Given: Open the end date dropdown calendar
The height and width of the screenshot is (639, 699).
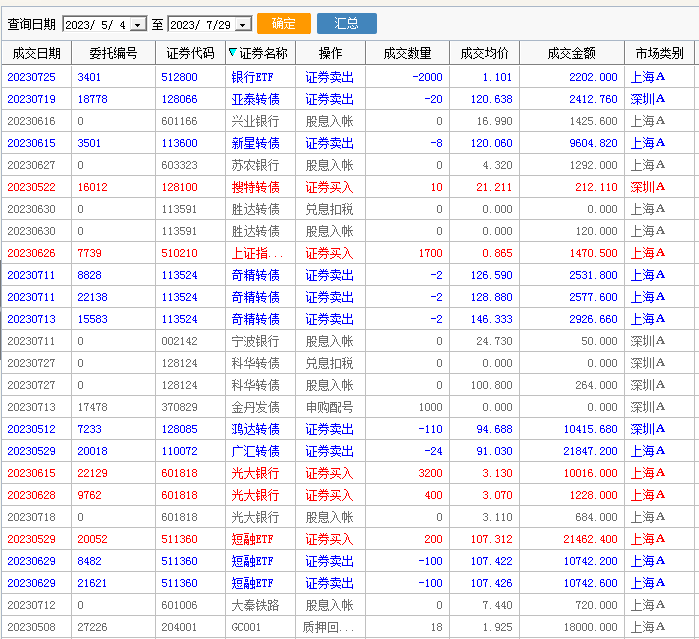Looking at the screenshot, I should (x=243, y=25).
